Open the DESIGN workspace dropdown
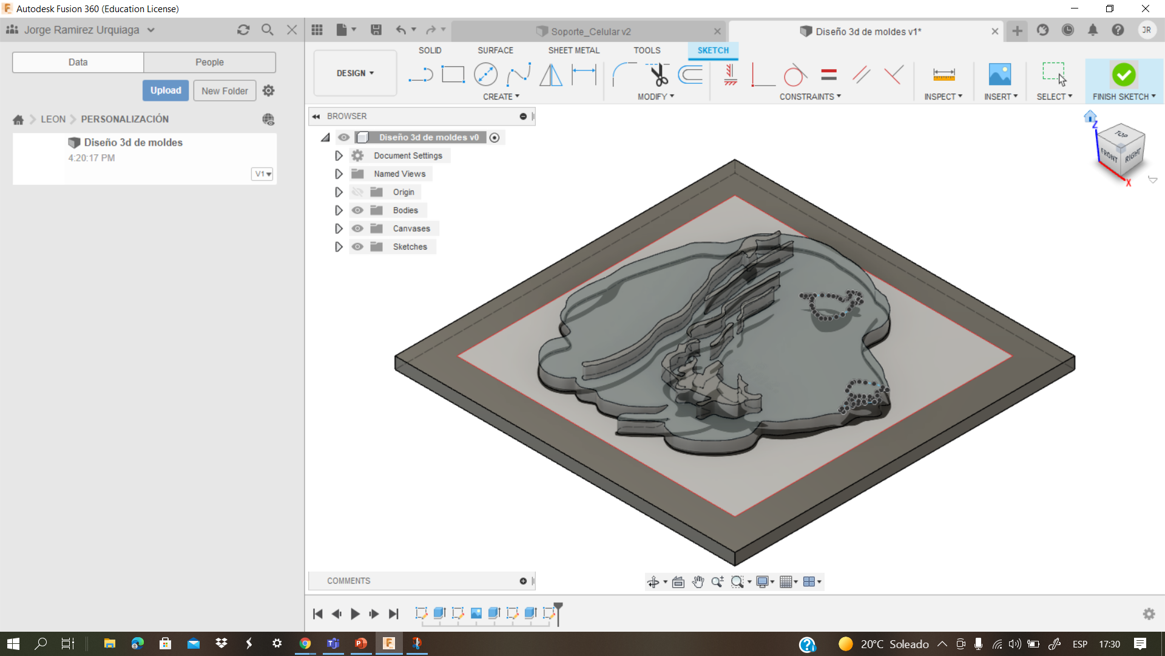Screen dimensions: 1165x656 (x=355, y=73)
